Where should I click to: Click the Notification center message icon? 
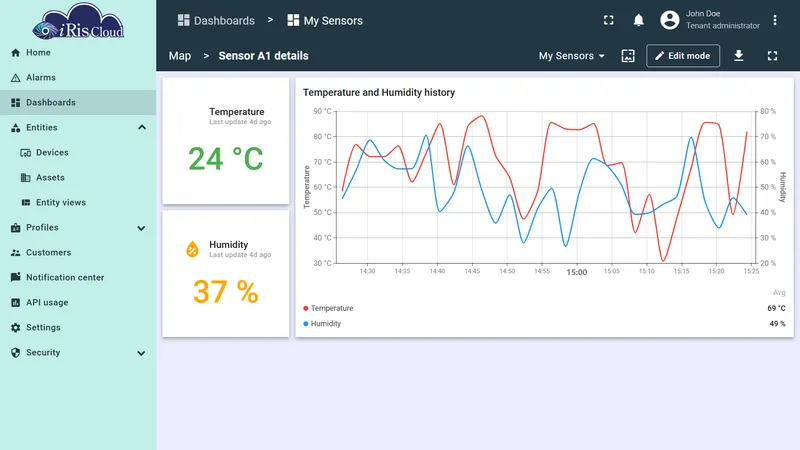click(x=15, y=277)
